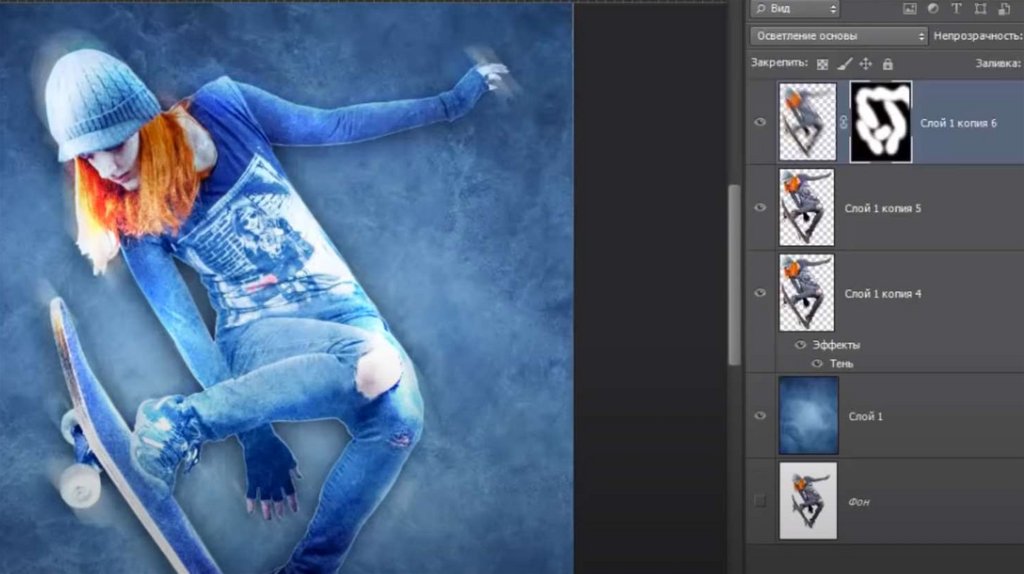This screenshot has height=574, width=1024.
Task: Click the smart object filter icon
Action: point(1002,9)
